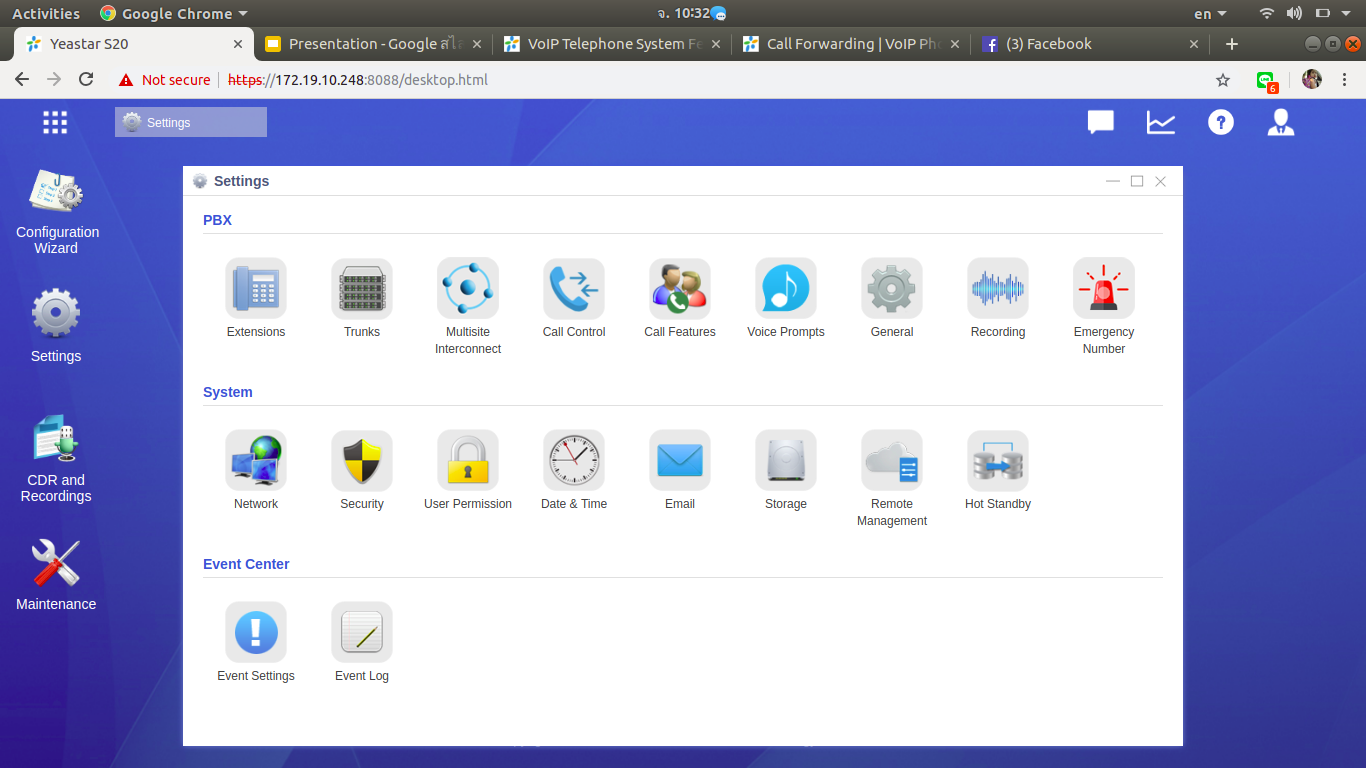Open Recording settings icon
This screenshot has width=1366, height=768.
(998, 288)
